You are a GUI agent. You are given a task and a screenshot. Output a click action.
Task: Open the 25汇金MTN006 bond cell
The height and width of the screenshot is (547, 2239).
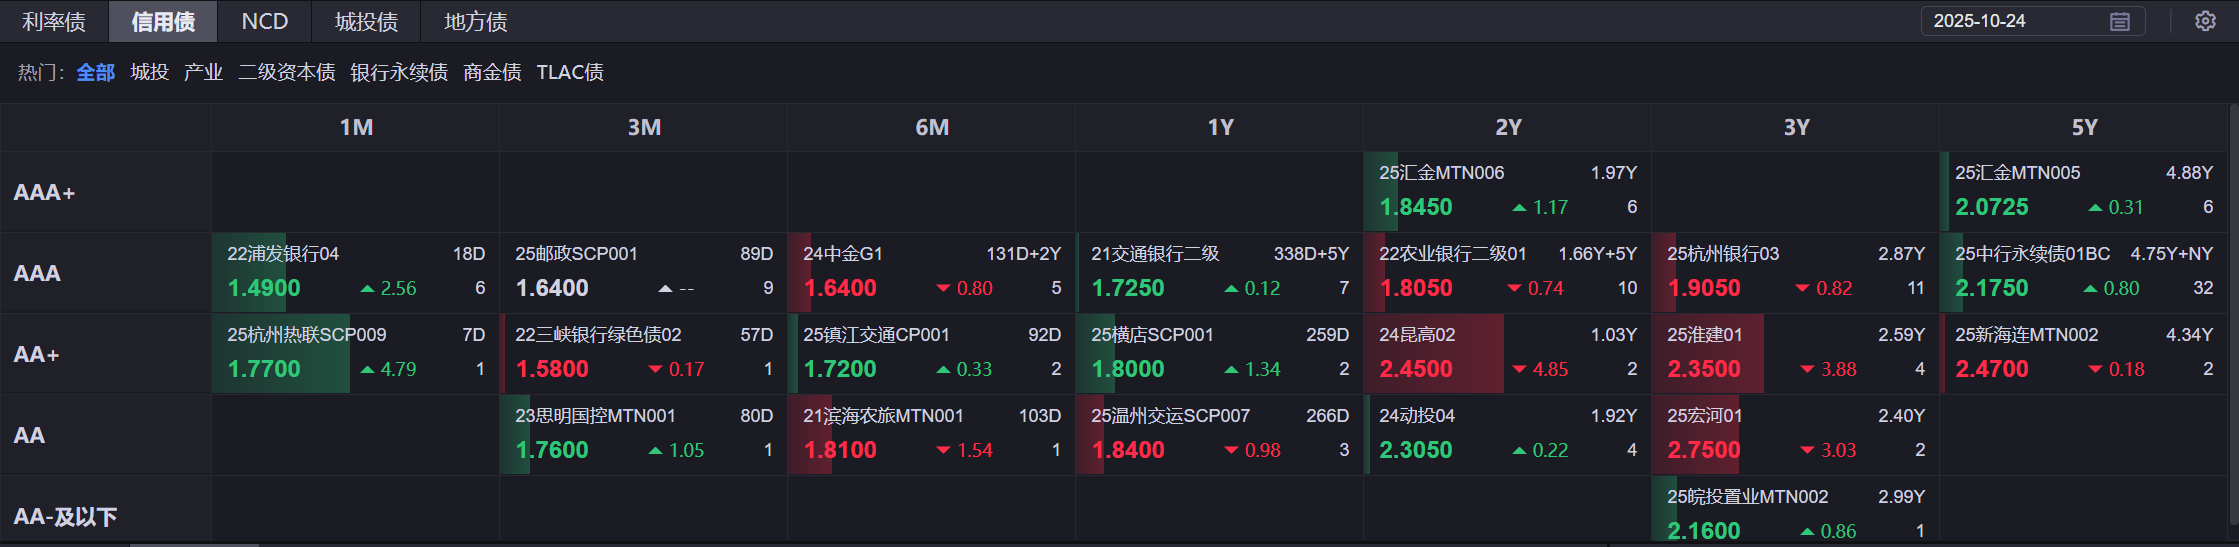(1507, 191)
